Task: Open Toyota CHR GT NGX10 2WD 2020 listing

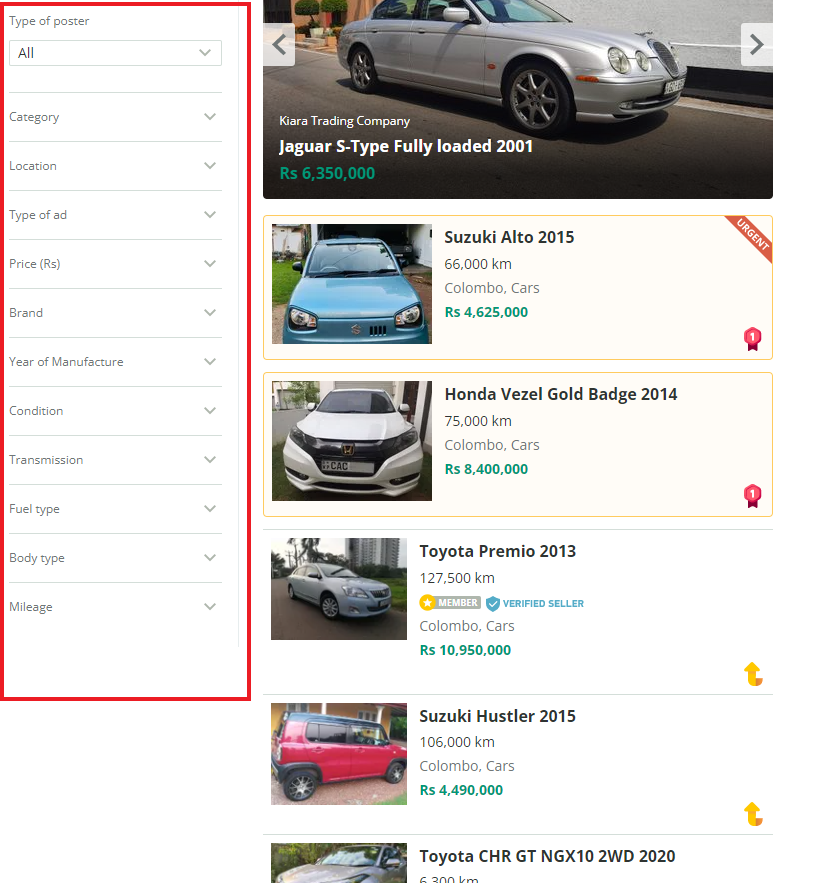Action: point(547,857)
